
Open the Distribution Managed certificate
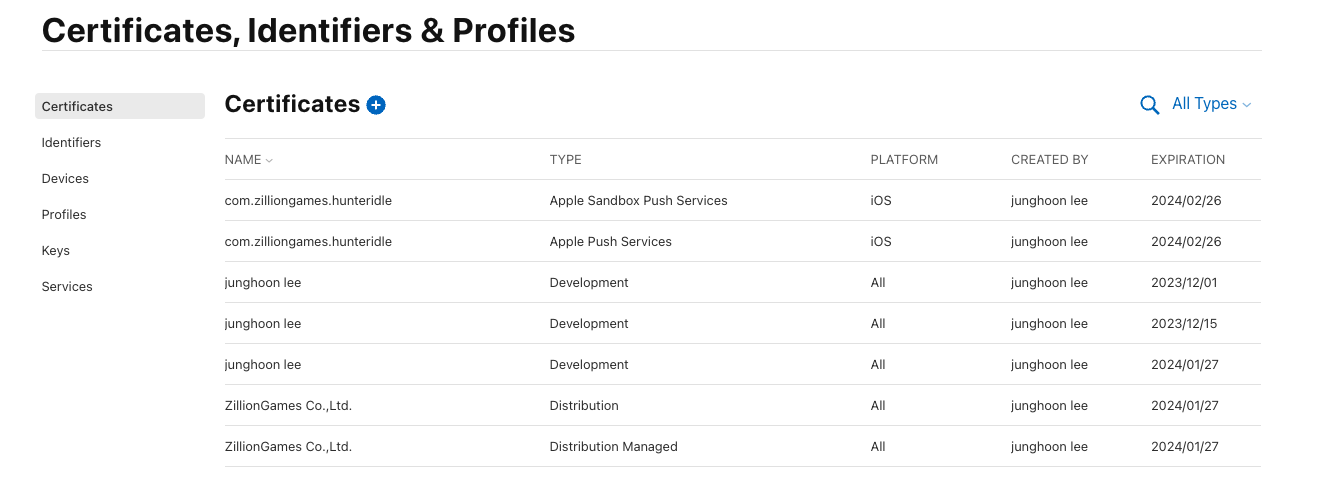pos(743,446)
